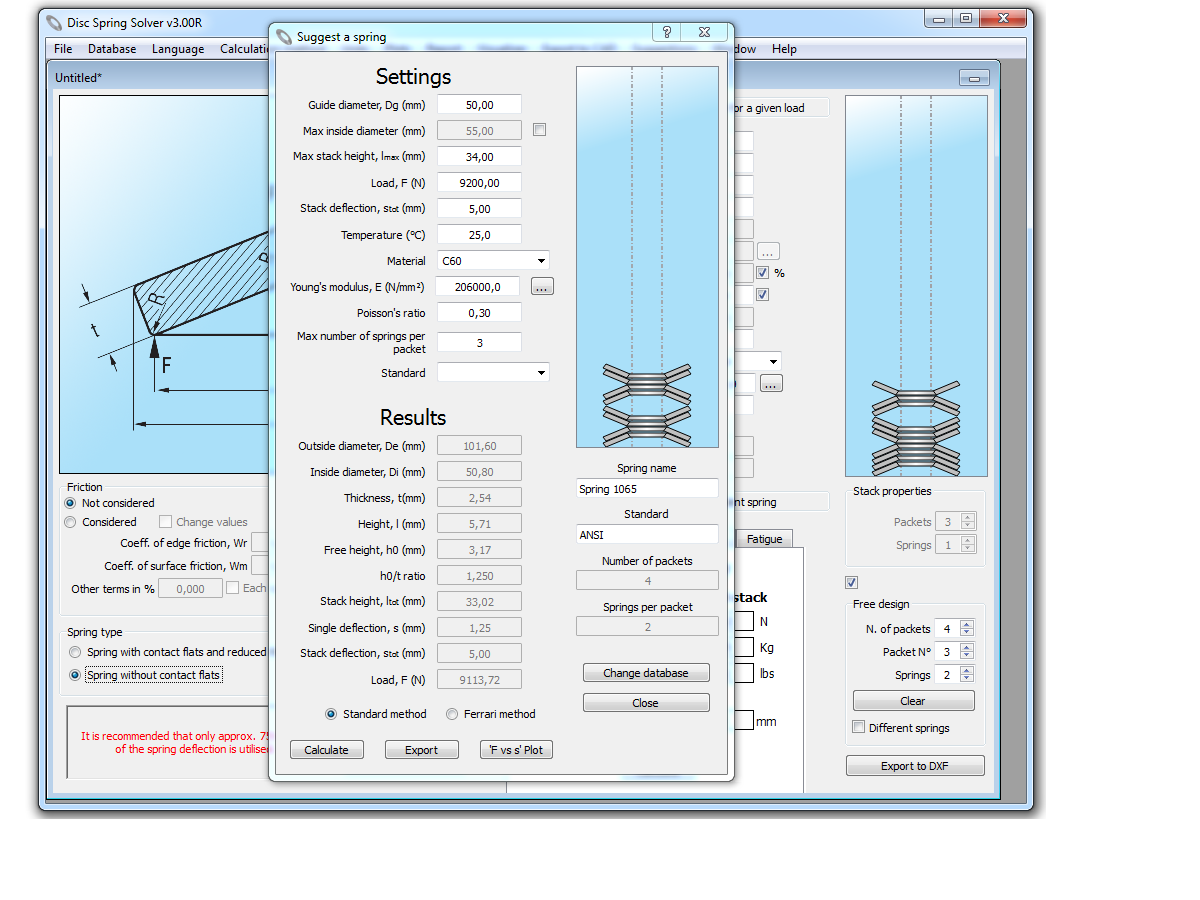Adjust the Free design Springs stepper
The image size is (1200, 900).
tap(966, 675)
